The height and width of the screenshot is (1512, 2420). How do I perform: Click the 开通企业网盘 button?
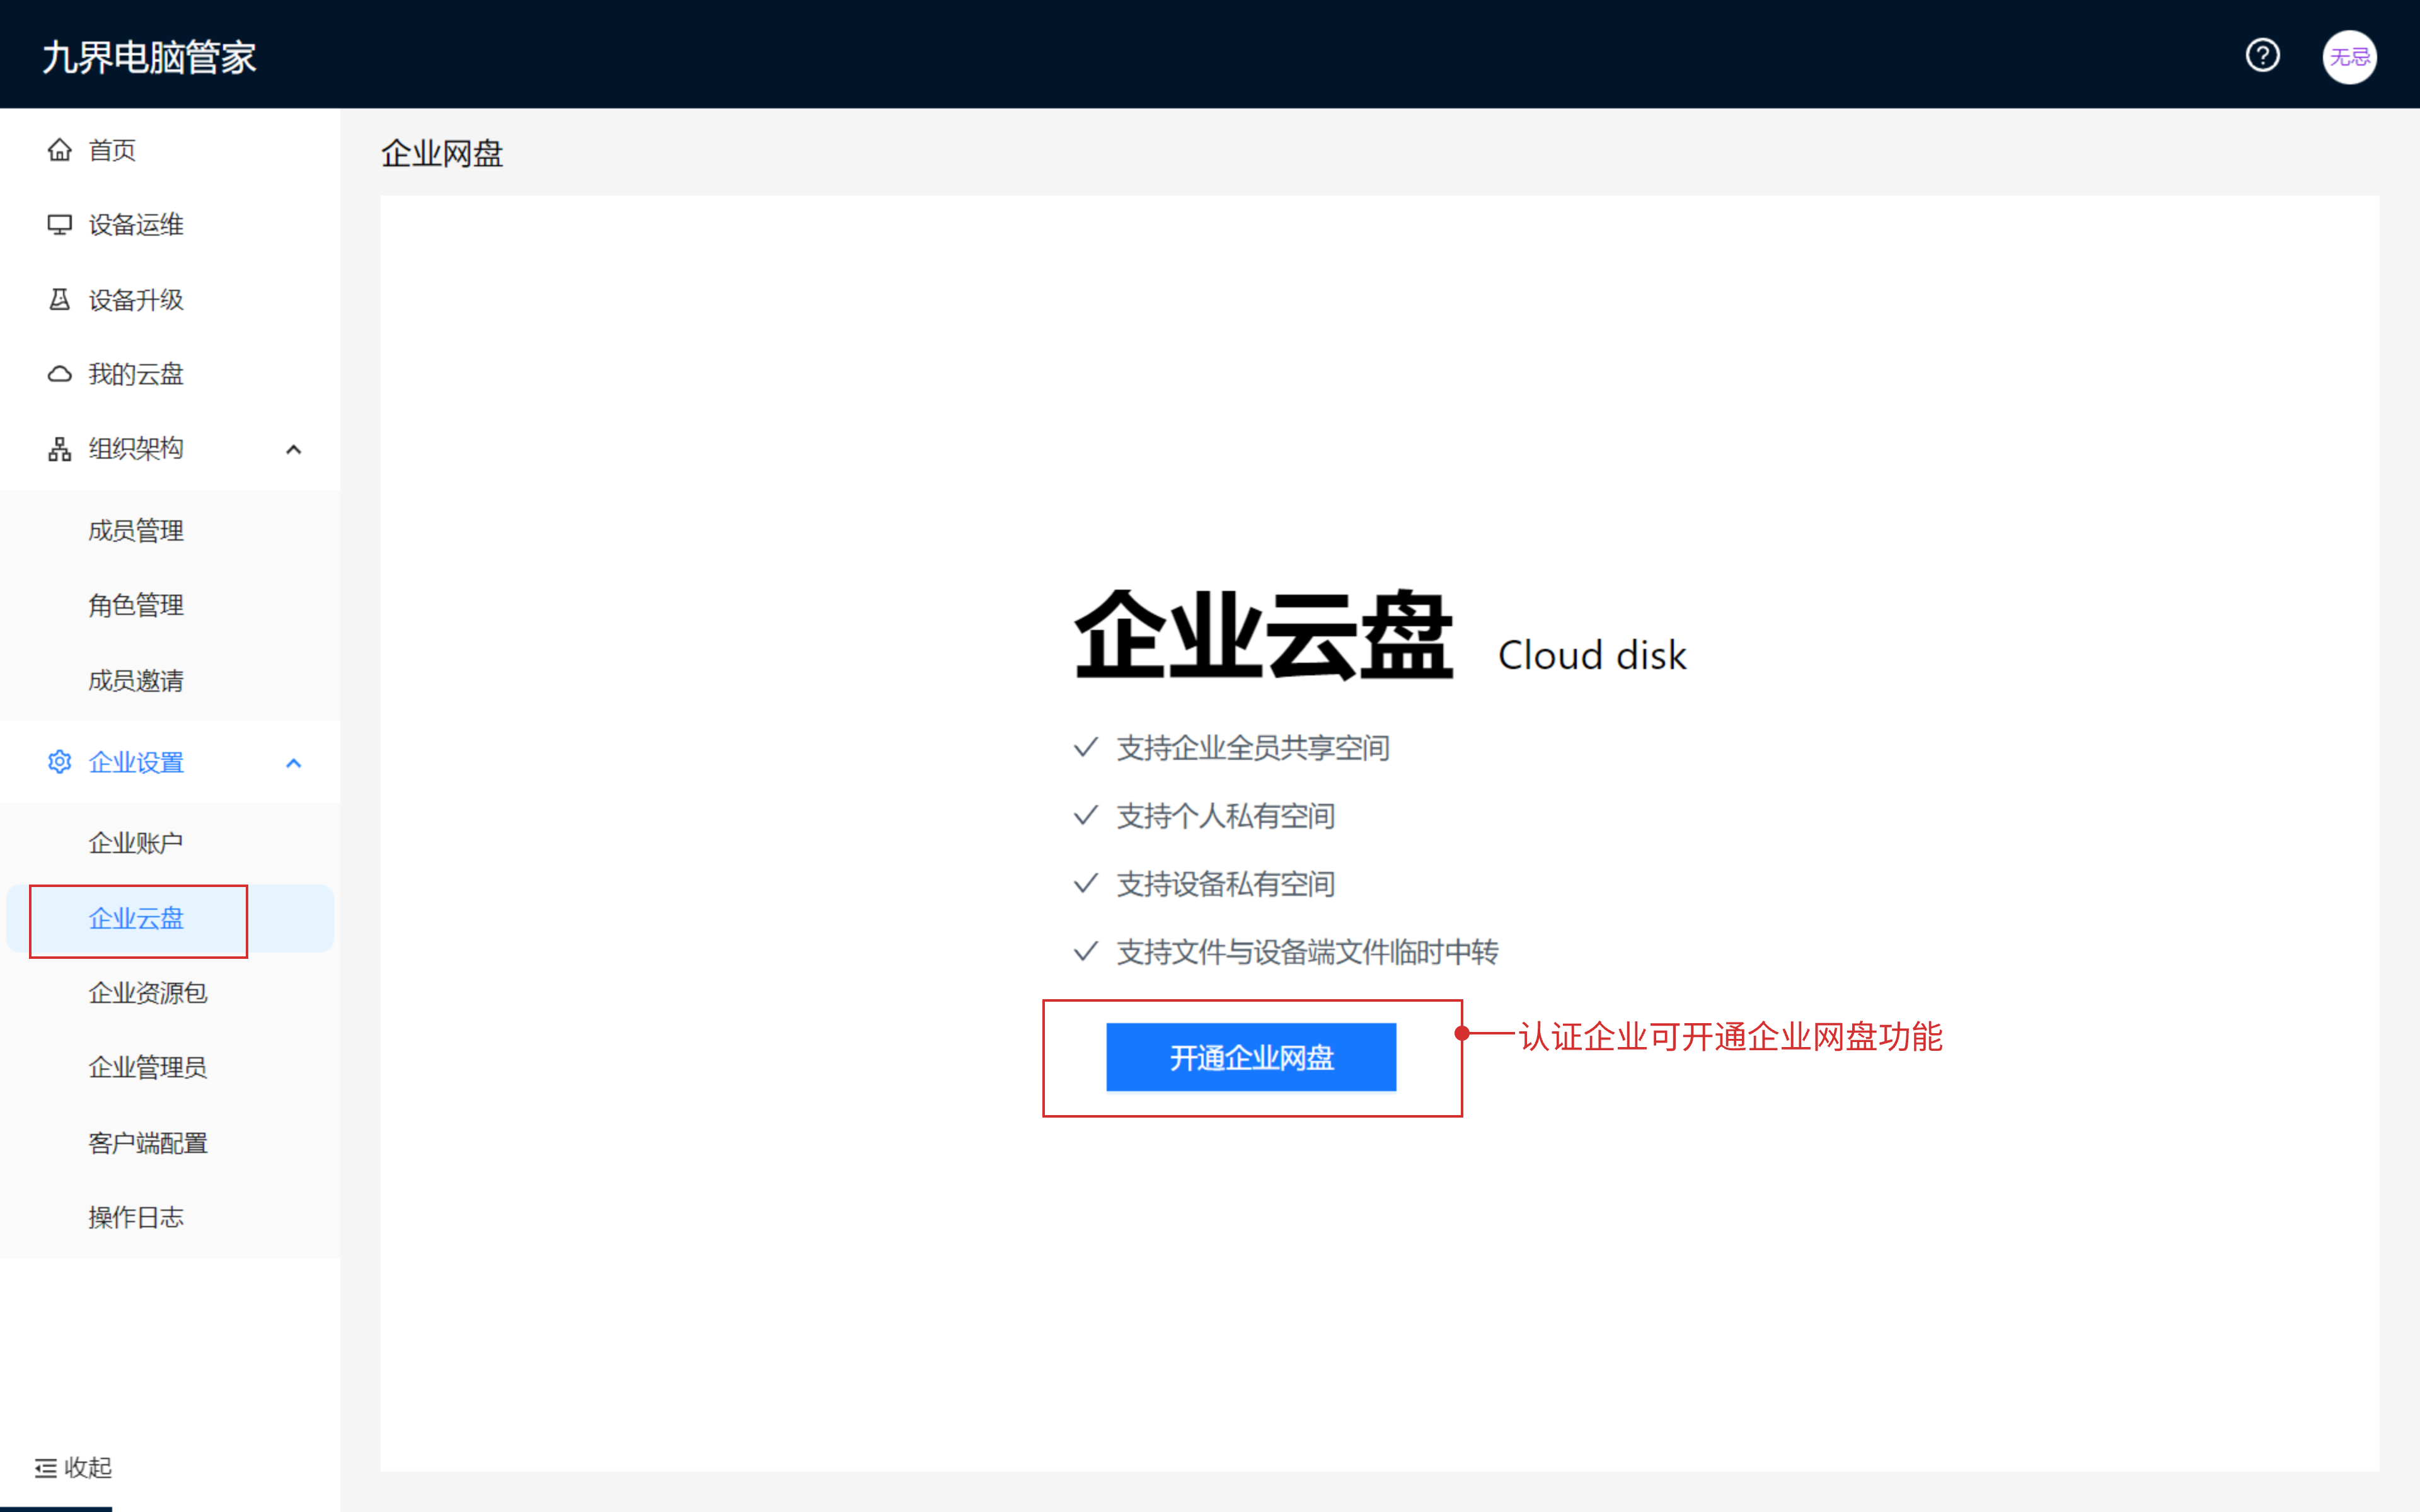[1251, 1057]
